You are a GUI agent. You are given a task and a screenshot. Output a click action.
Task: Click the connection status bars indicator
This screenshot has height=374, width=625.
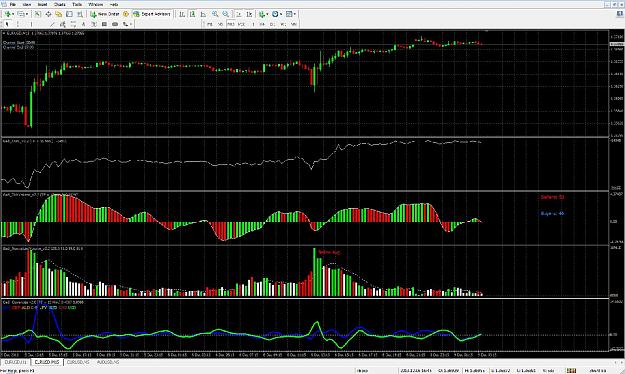coord(571,371)
